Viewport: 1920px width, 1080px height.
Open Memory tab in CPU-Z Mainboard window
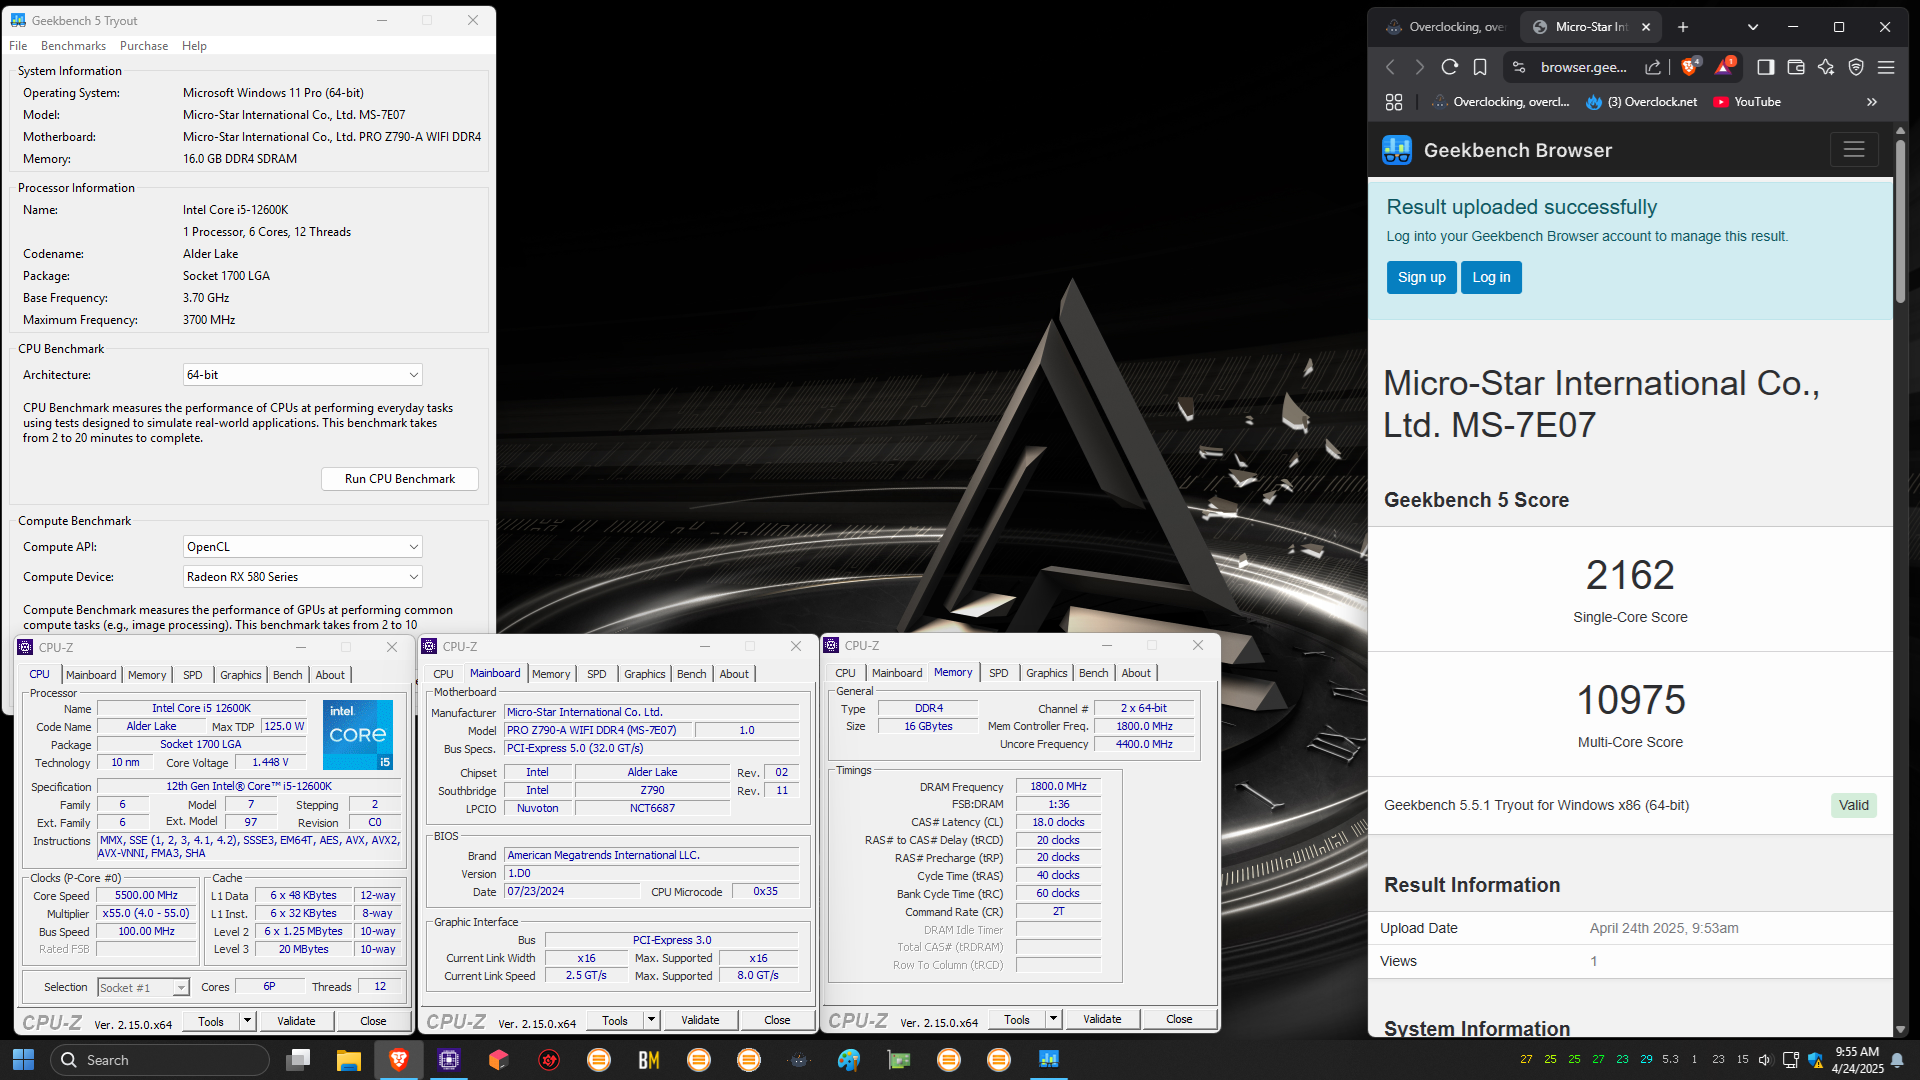pos(551,674)
